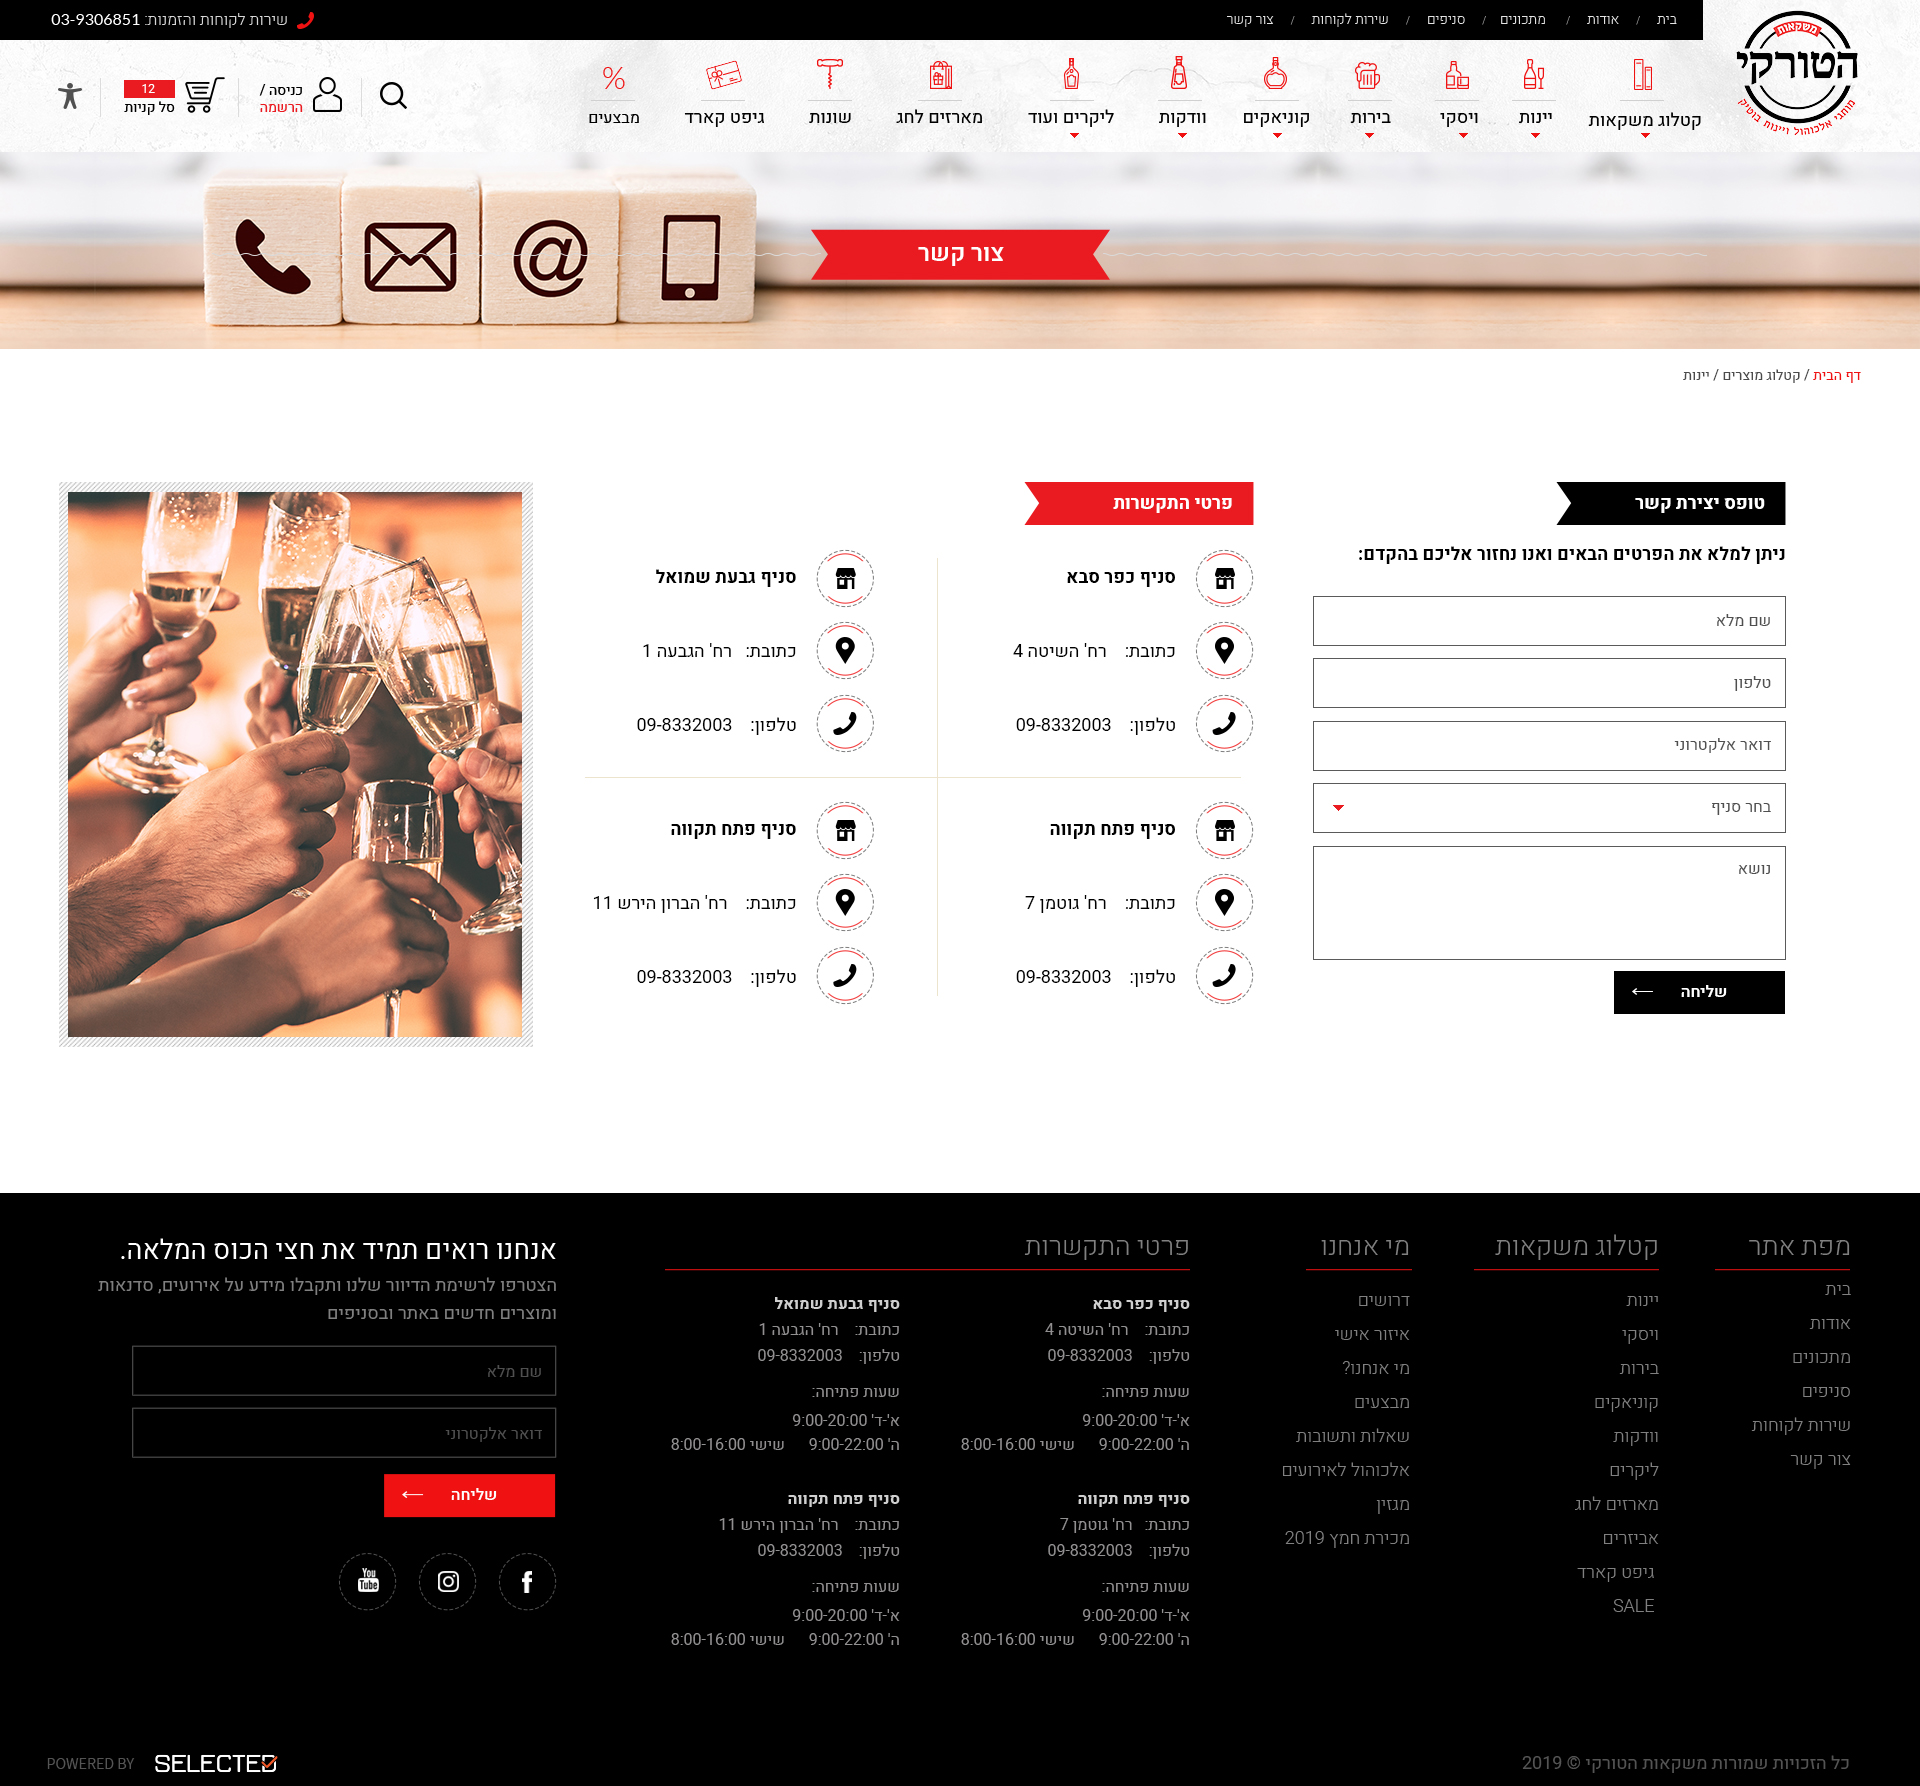The height and width of the screenshot is (1786, 1920).
Task: Open the Instagram icon in footer
Action: 447,1581
